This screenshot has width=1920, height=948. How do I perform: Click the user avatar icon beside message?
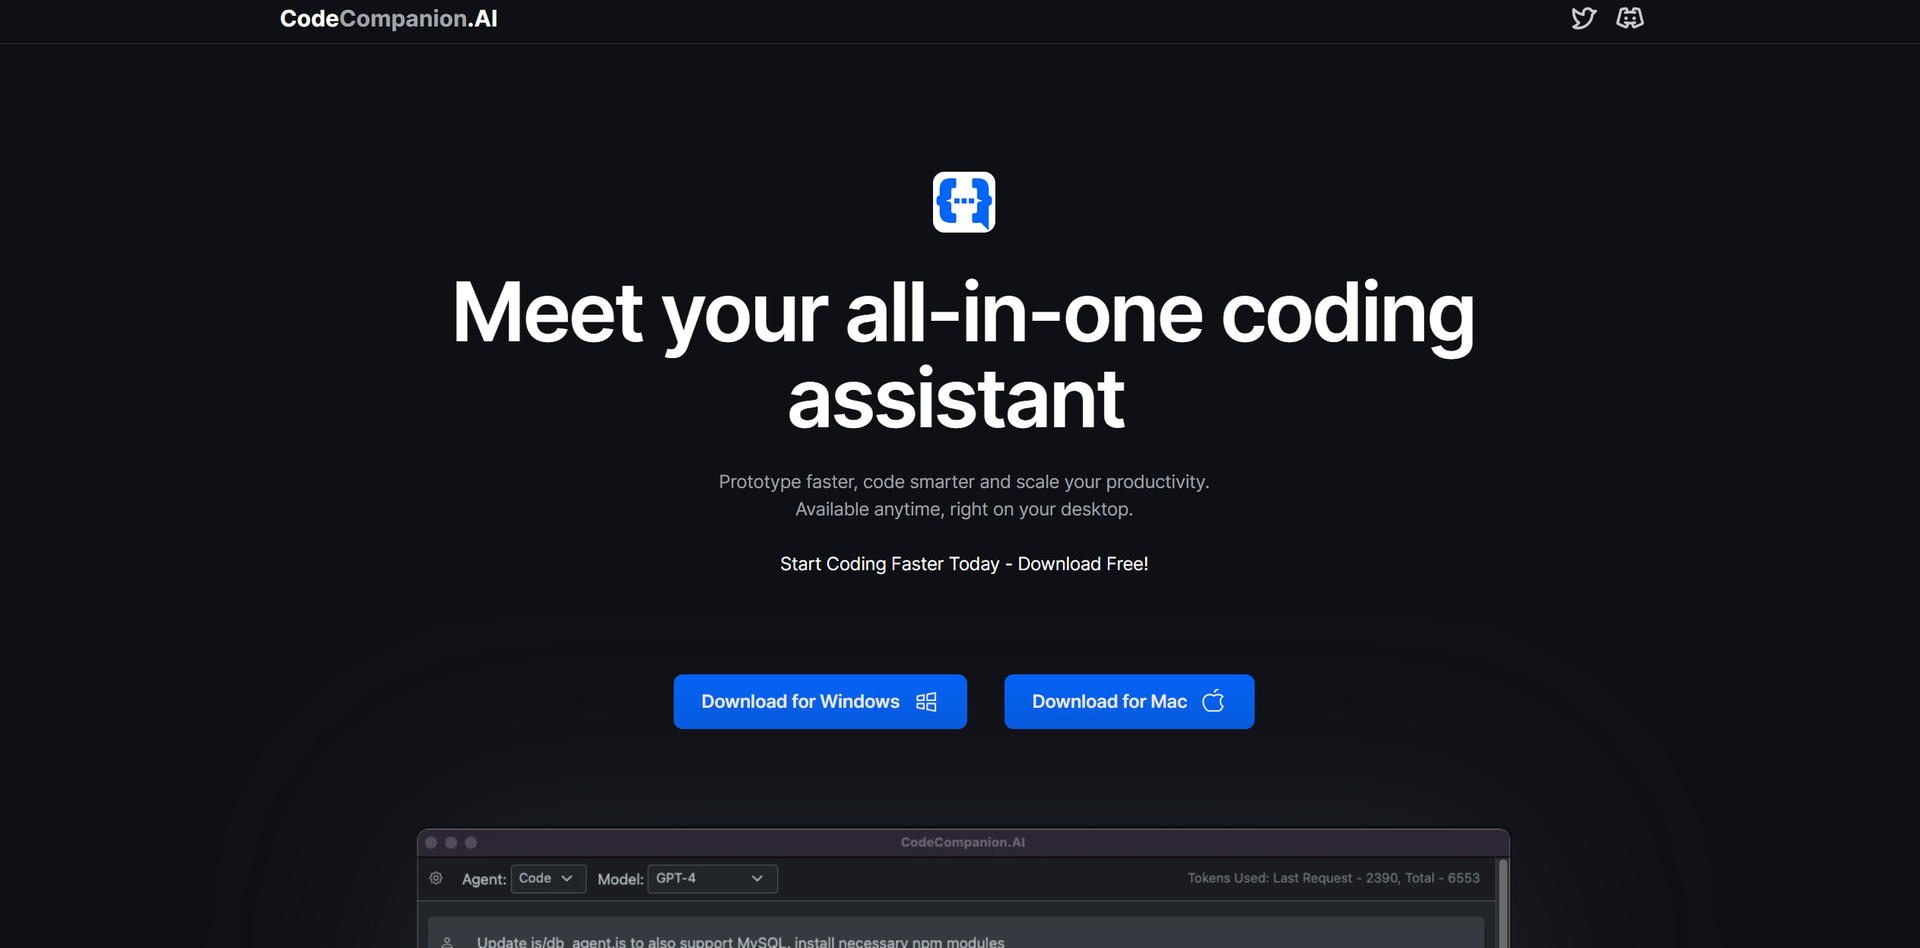[447, 941]
